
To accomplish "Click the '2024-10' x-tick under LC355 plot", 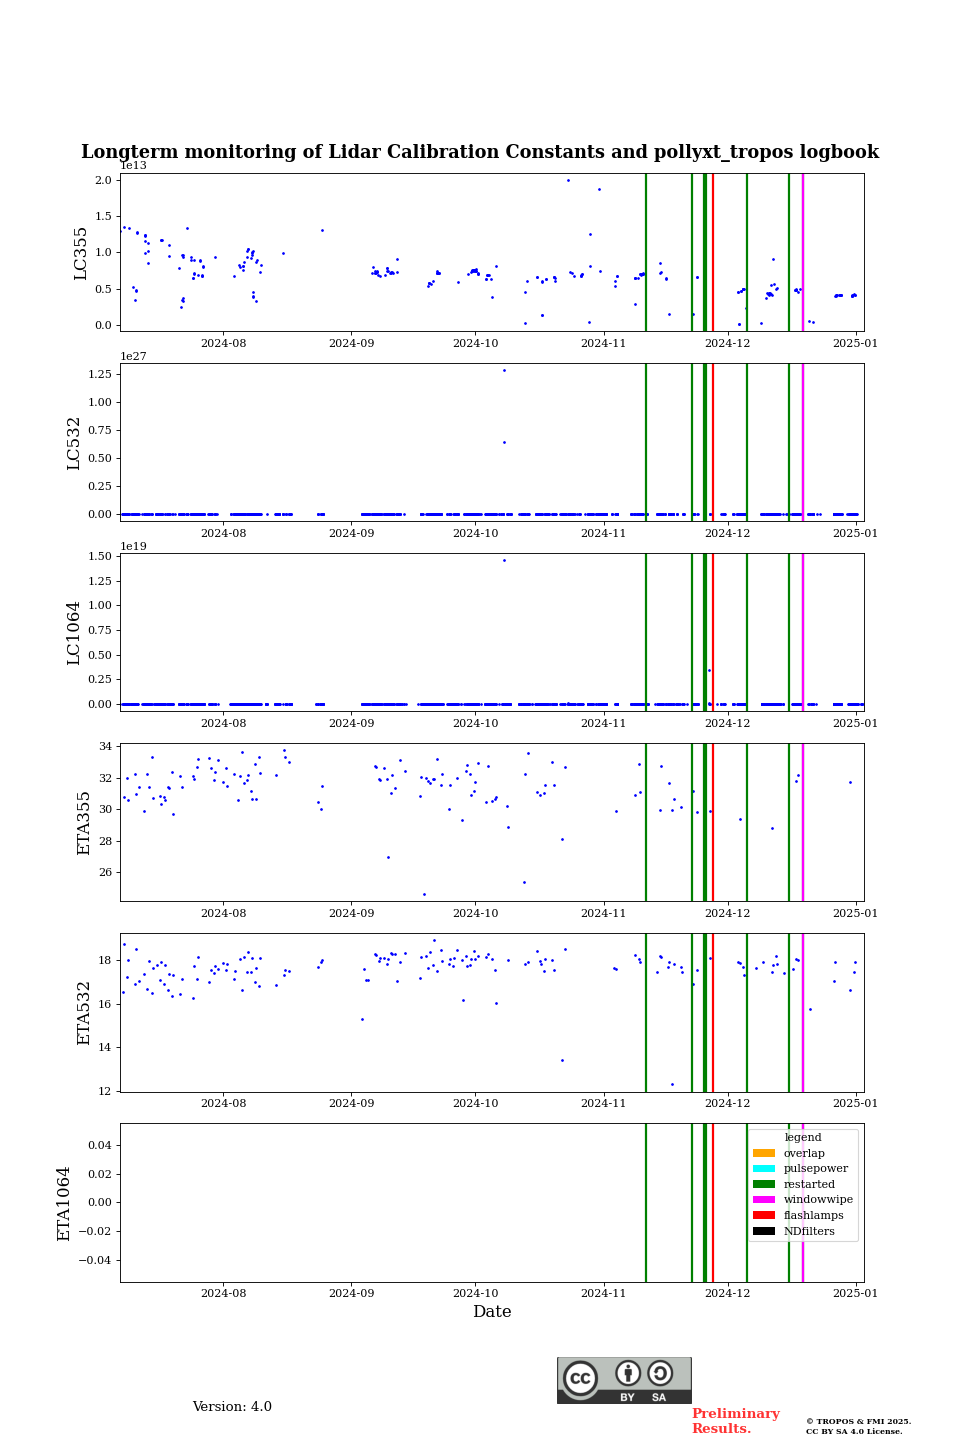I will (475, 343).
